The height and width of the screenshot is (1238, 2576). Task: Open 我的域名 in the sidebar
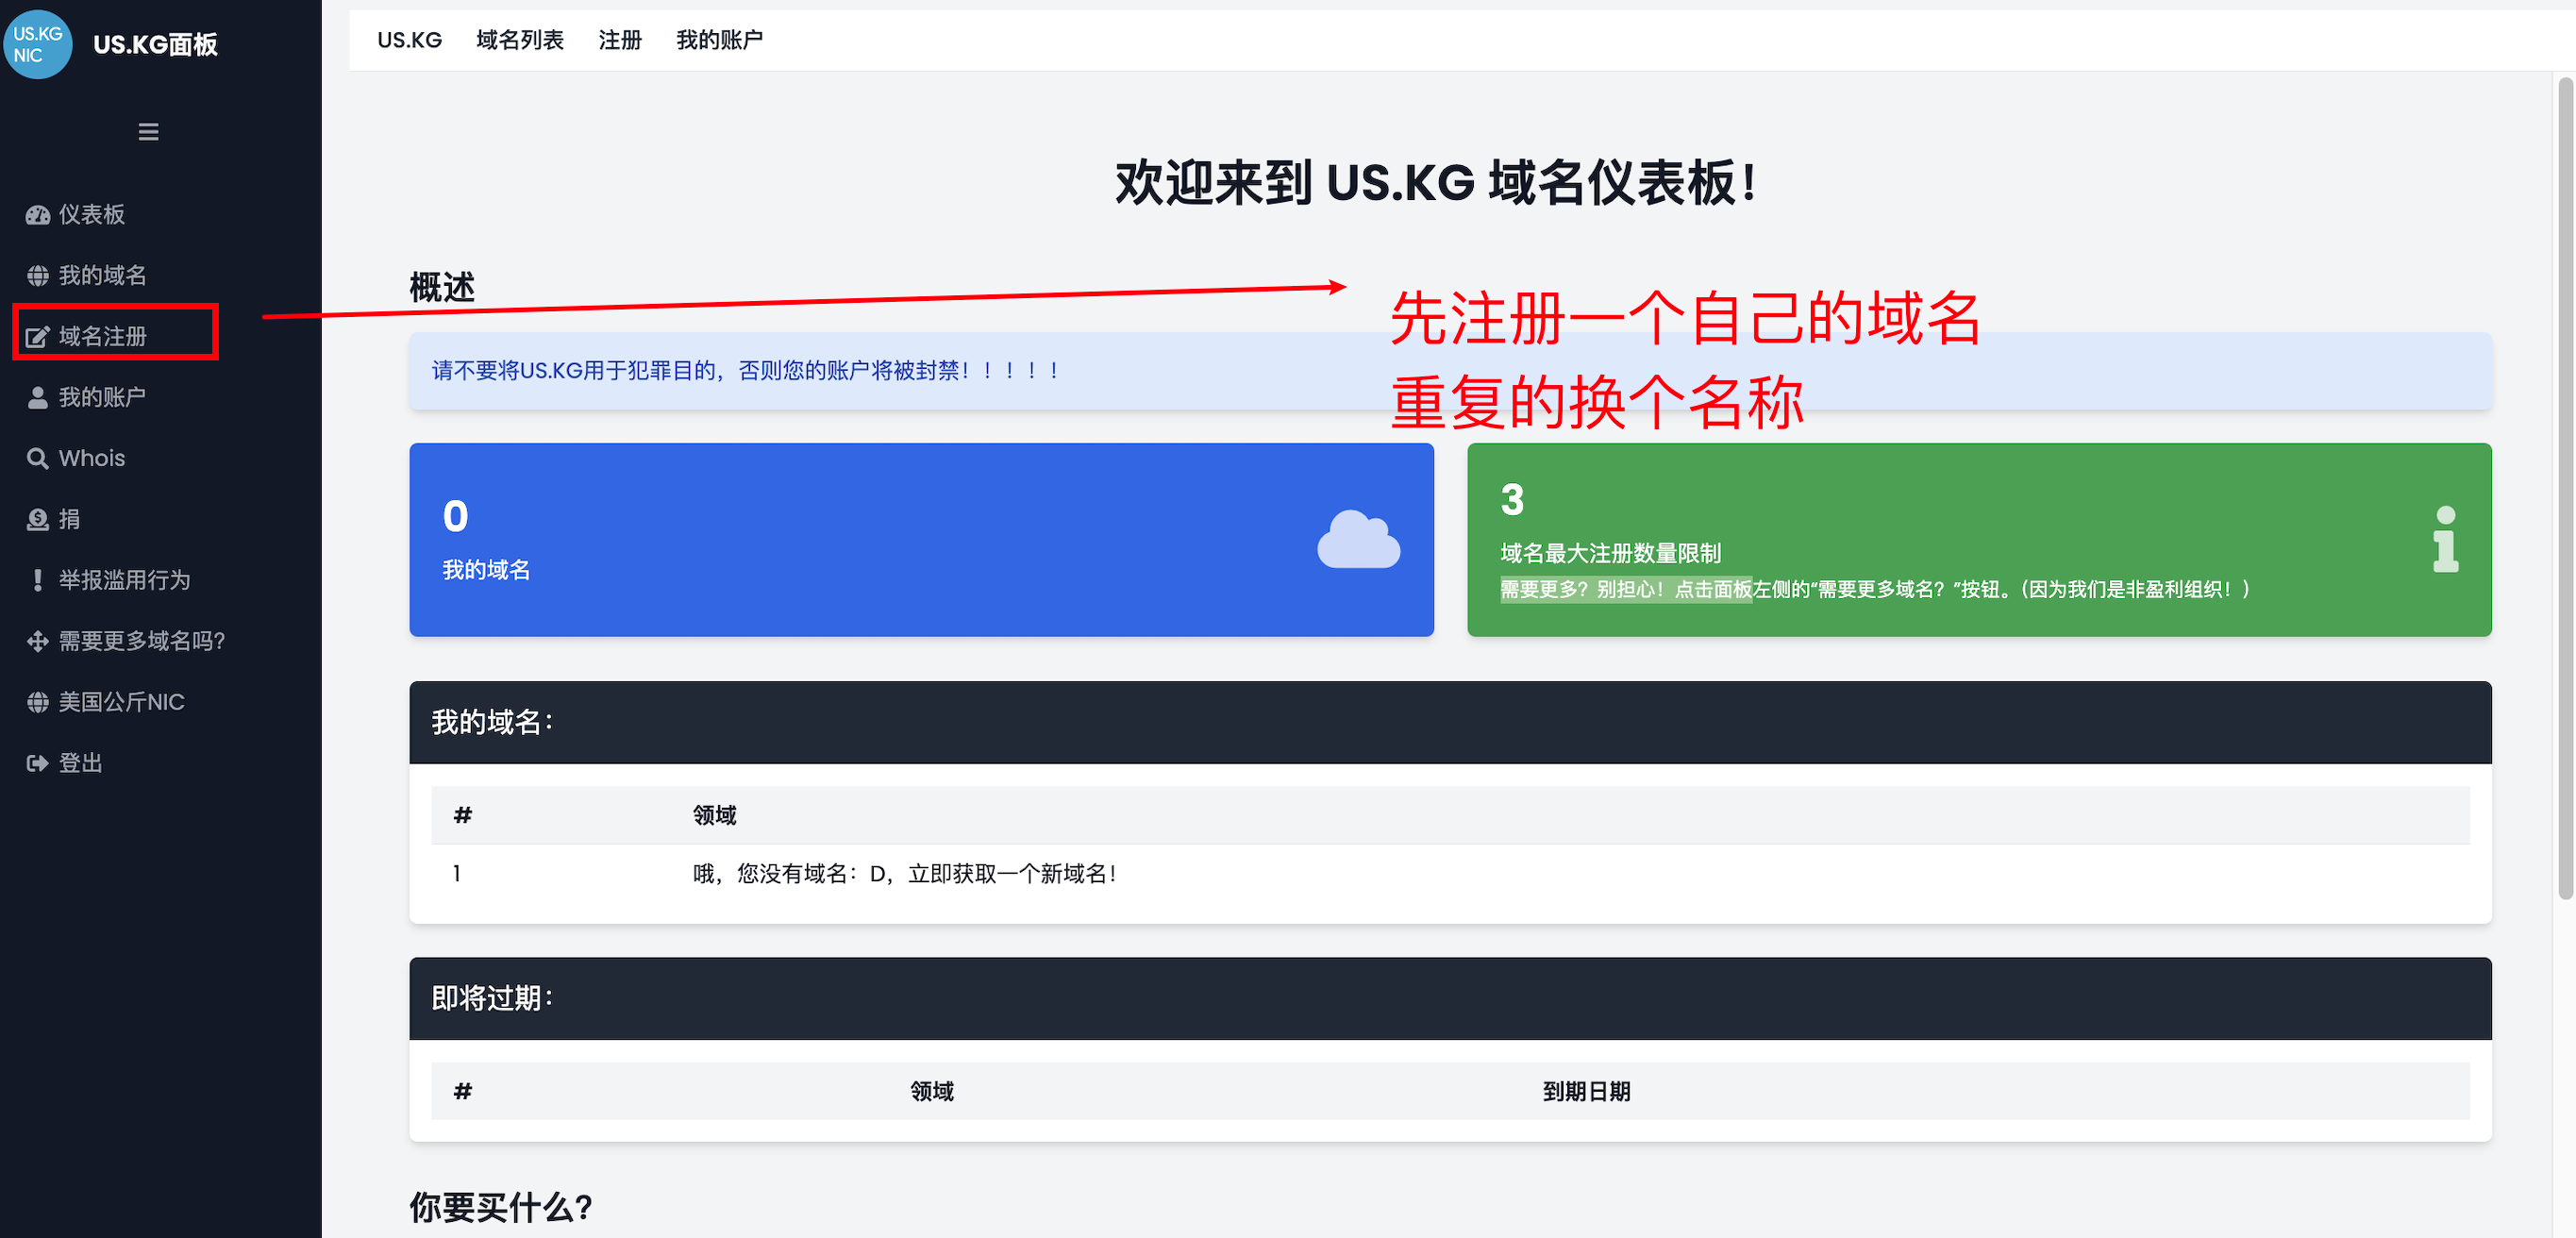pos(103,276)
